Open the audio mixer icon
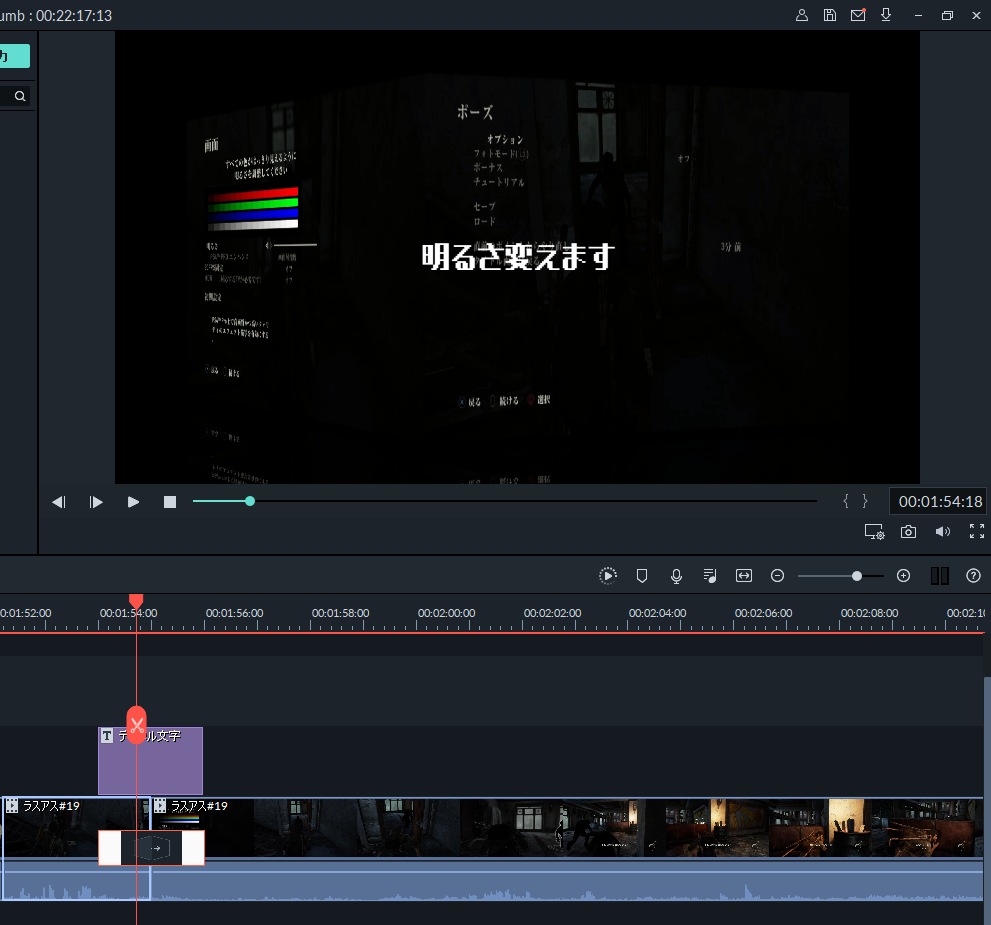 (x=710, y=576)
